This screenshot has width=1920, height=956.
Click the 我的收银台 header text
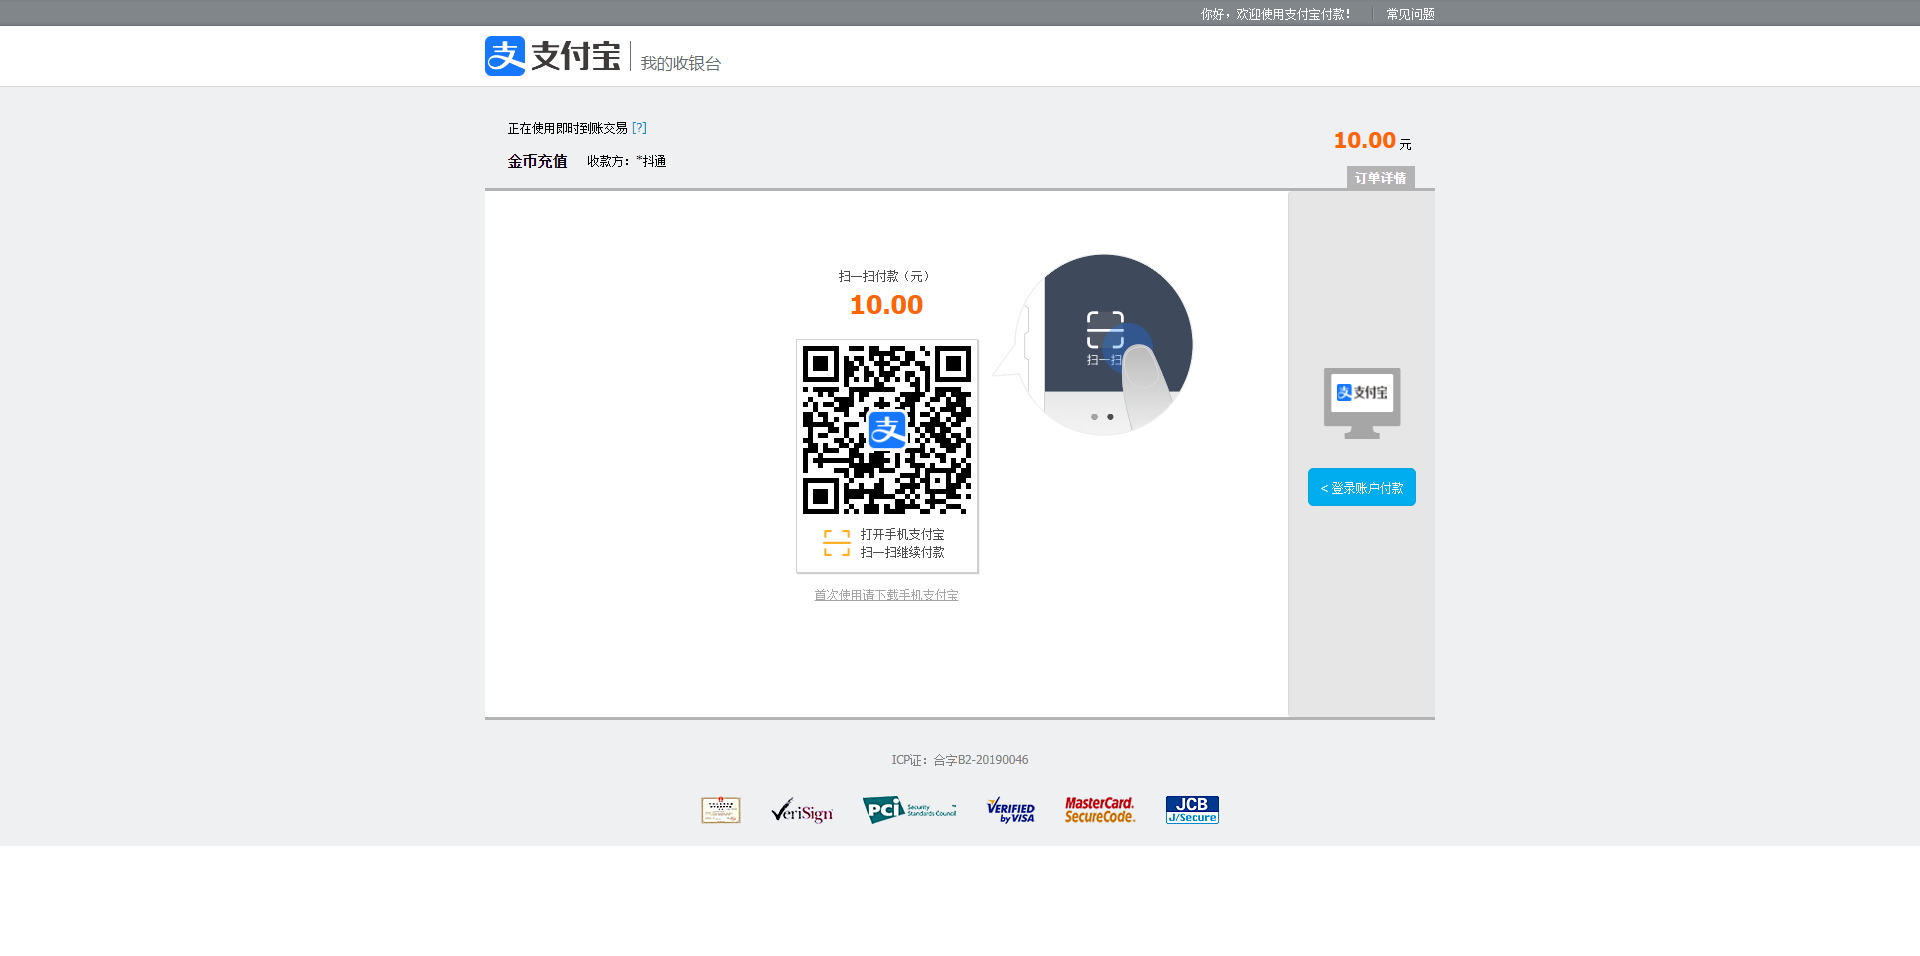point(681,63)
